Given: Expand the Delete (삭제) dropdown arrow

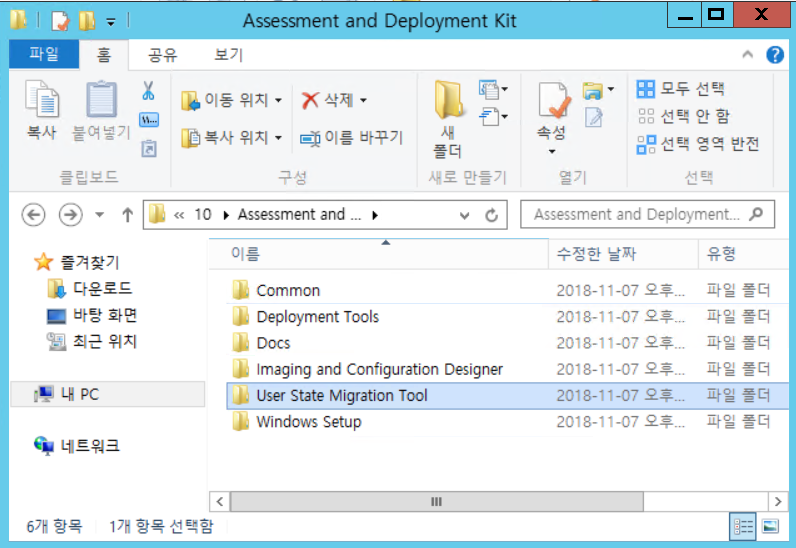Looking at the screenshot, I should 363,100.
